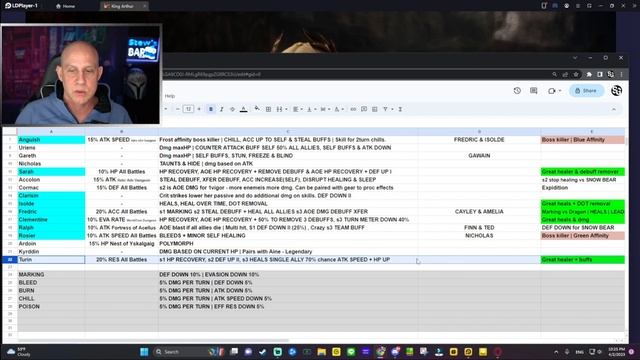
Task: Open the Google account avatar
Action: pyautogui.click(x=616, y=91)
